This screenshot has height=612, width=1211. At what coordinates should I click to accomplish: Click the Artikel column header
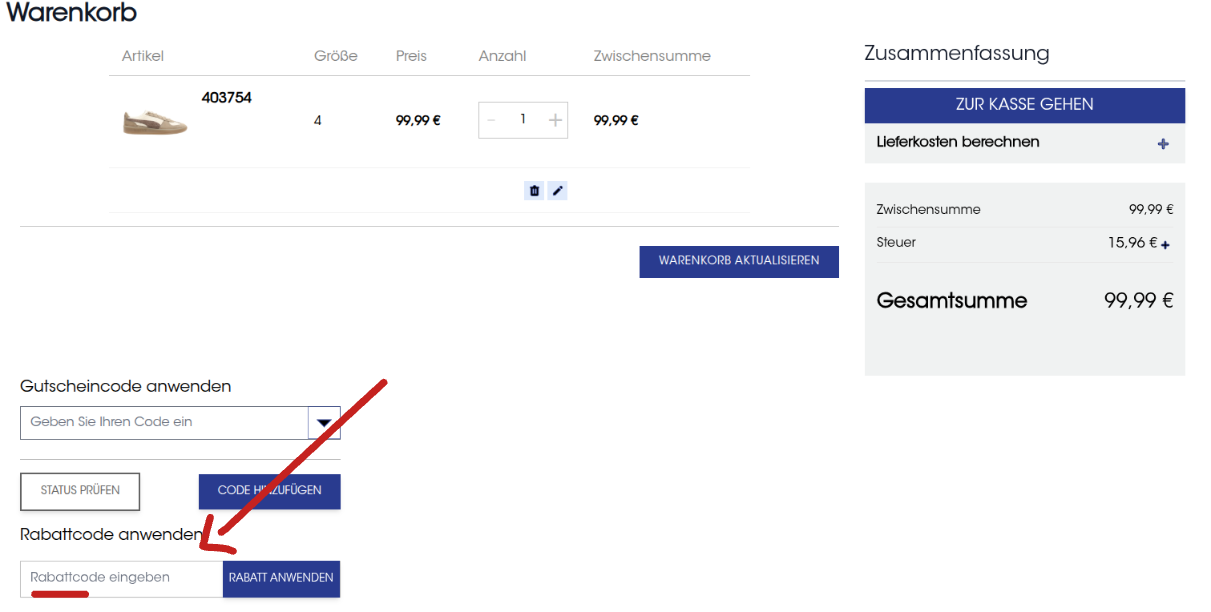pyautogui.click(x=142, y=56)
